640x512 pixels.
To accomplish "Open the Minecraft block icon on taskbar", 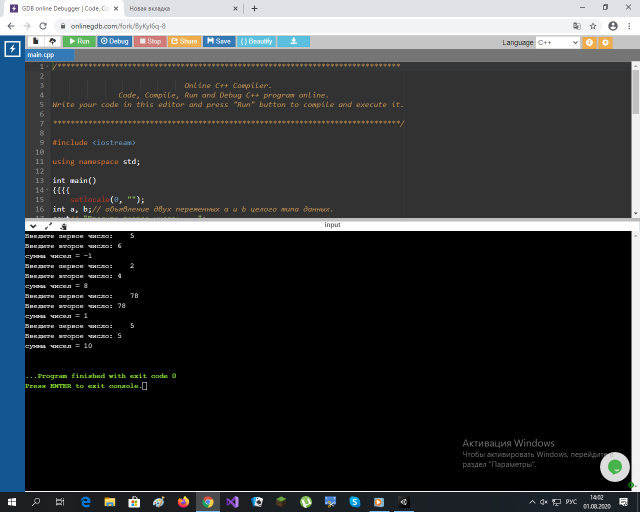I will [x=281, y=502].
